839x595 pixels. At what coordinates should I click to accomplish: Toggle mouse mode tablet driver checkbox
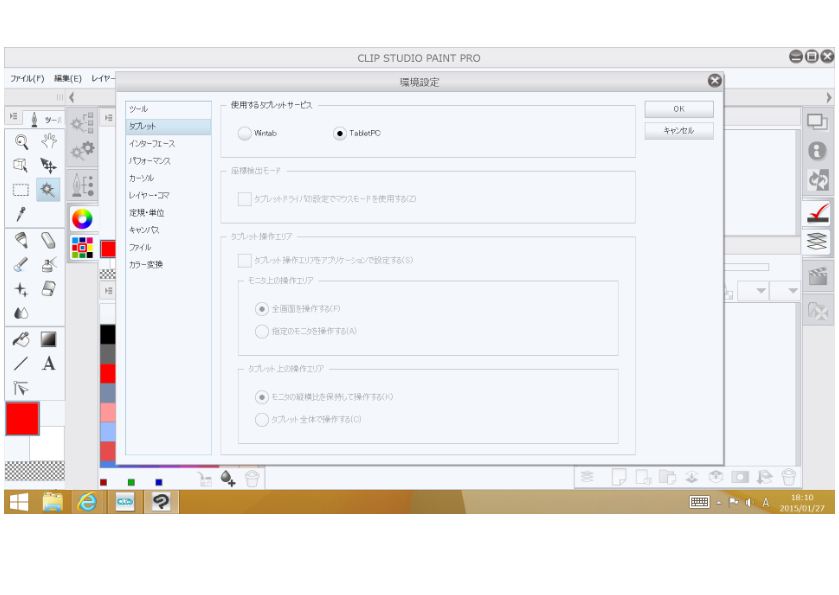[x=245, y=199]
